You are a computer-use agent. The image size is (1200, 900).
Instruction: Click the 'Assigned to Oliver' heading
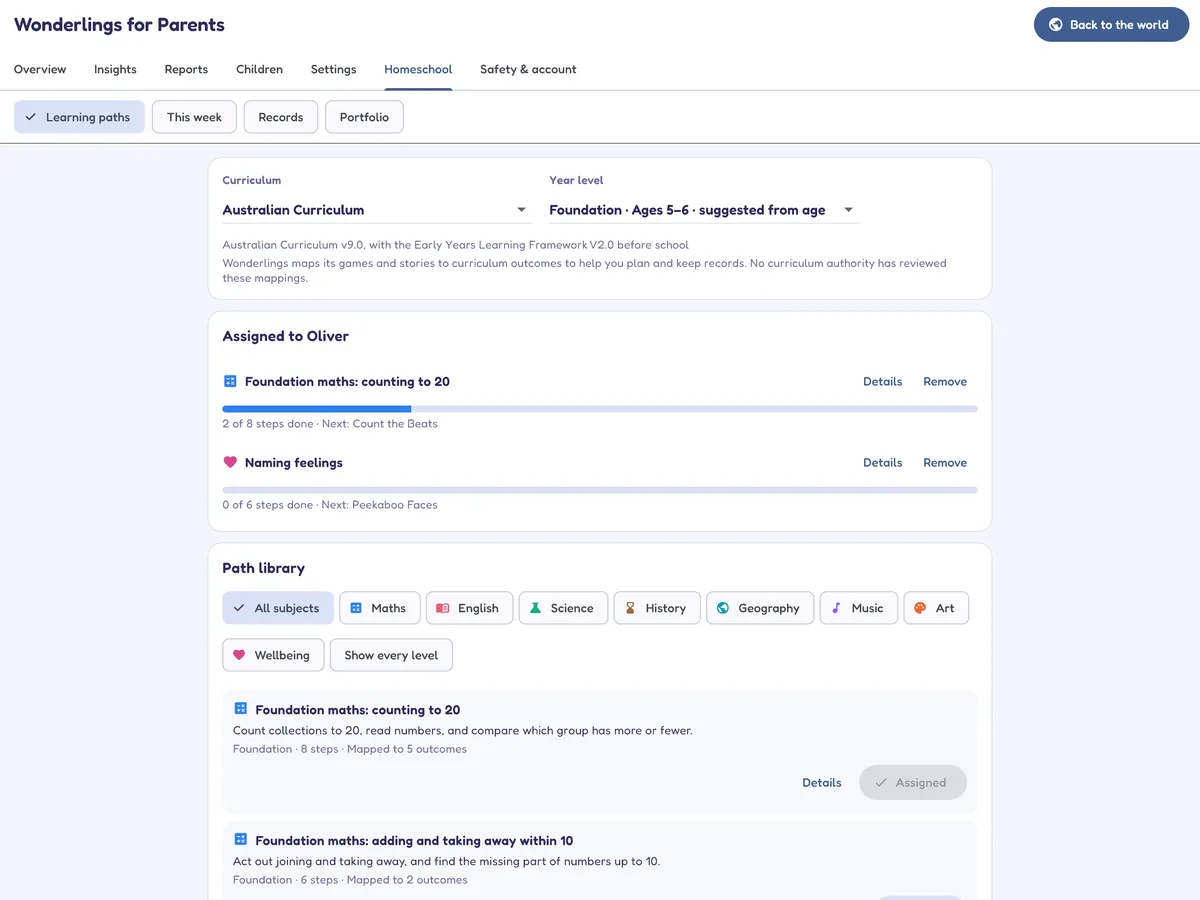tap(286, 336)
